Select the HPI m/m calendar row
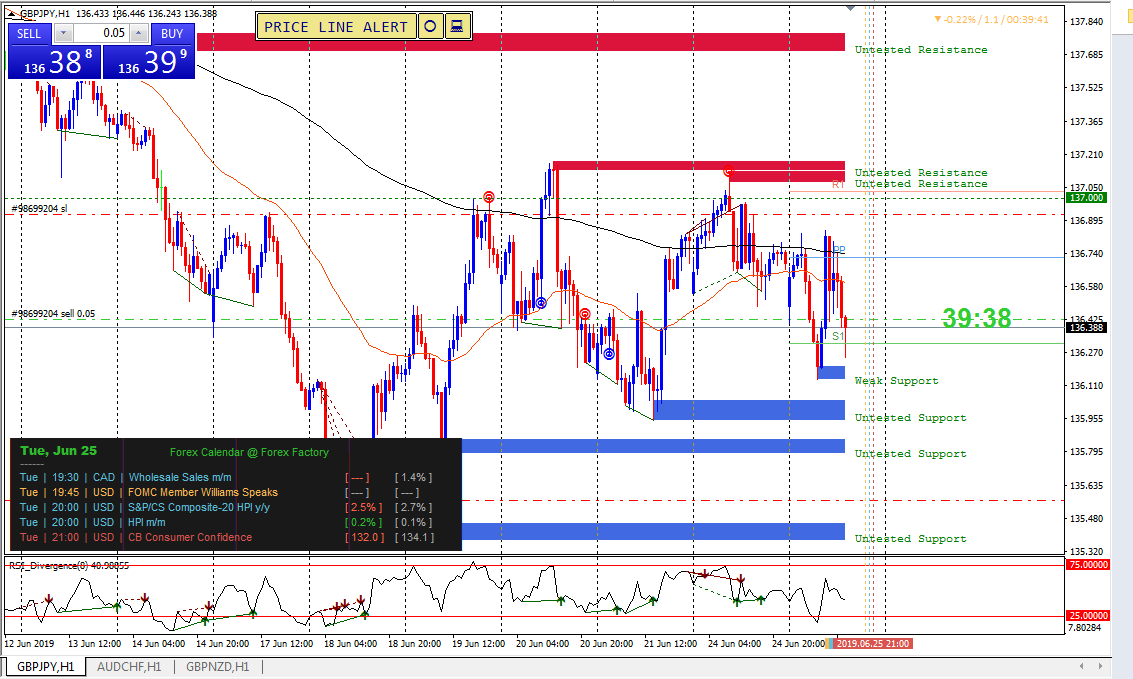Image resolution: width=1133 pixels, height=679 pixels. pos(227,522)
